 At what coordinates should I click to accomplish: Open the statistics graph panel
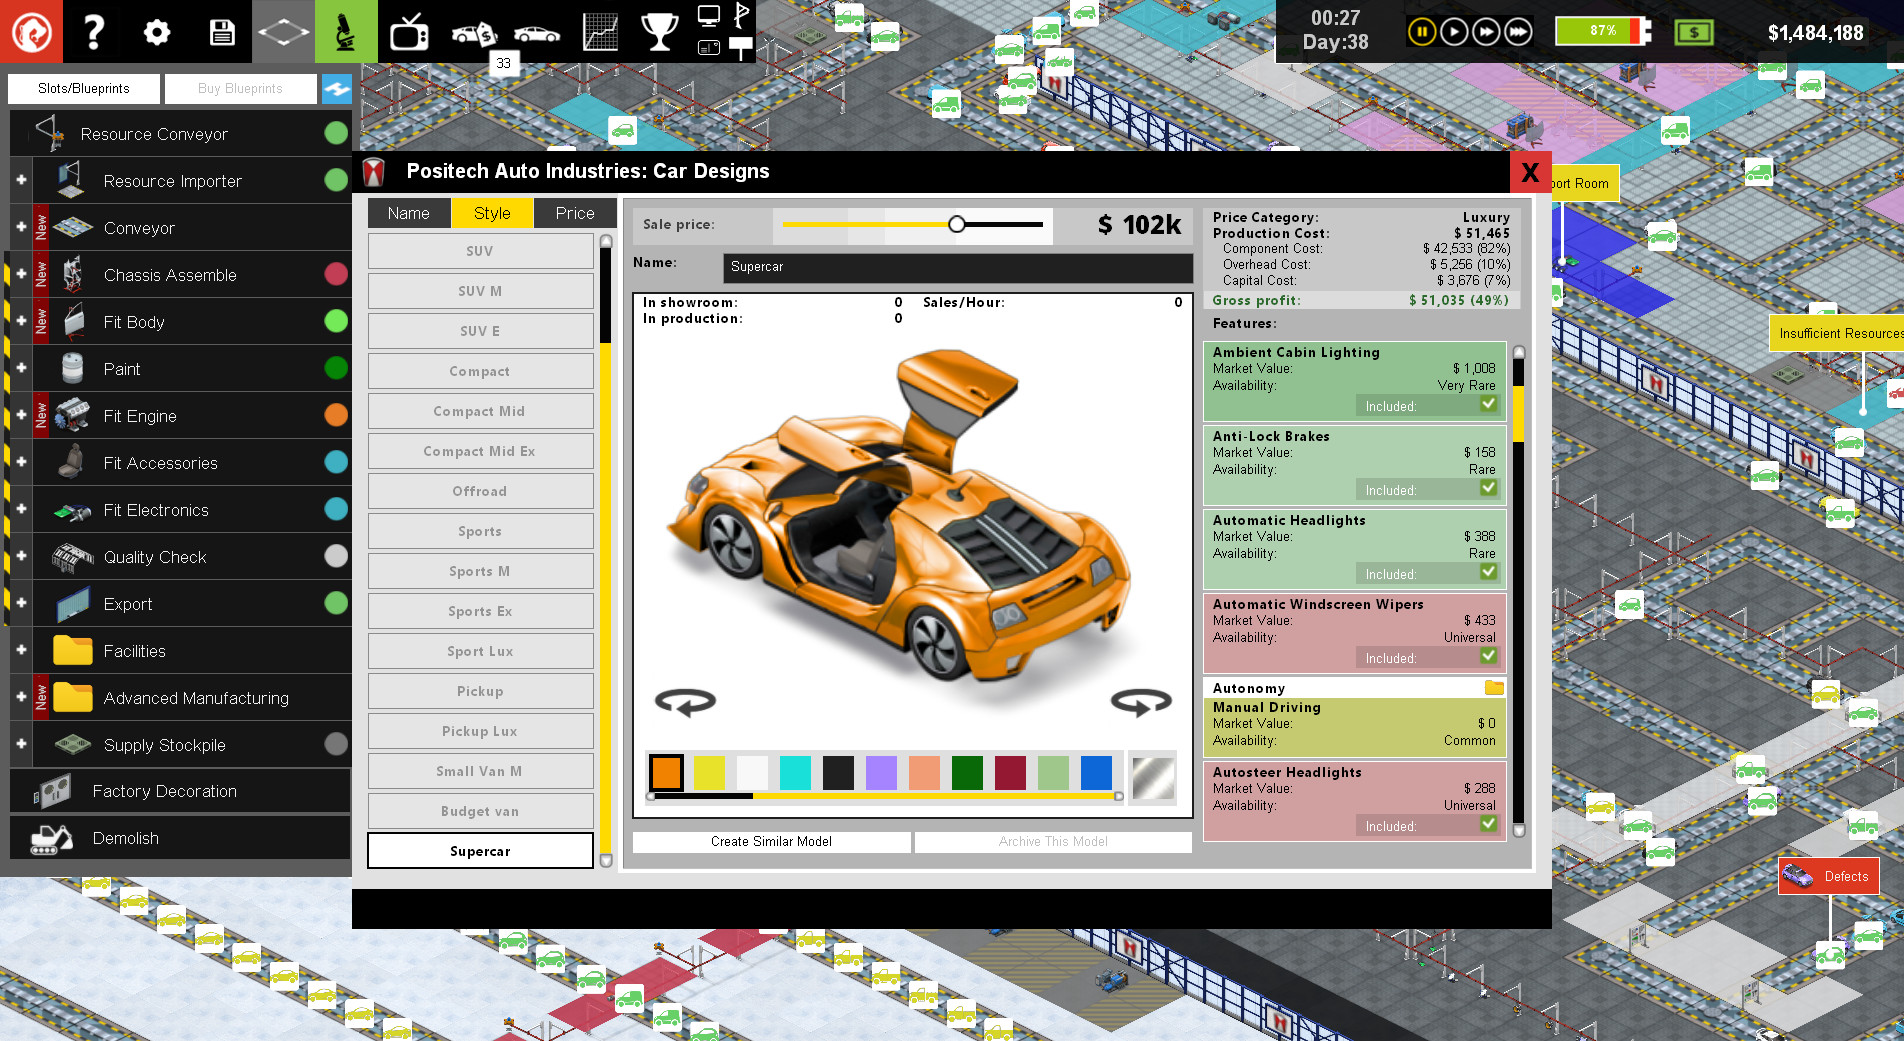coord(601,31)
